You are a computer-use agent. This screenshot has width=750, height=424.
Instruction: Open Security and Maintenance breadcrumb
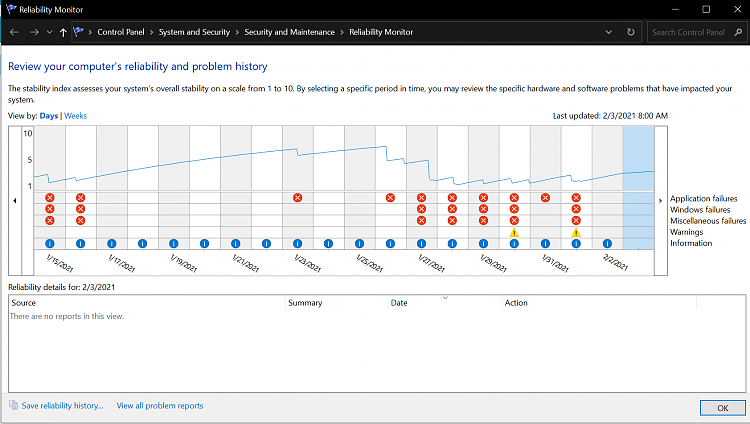click(289, 32)
